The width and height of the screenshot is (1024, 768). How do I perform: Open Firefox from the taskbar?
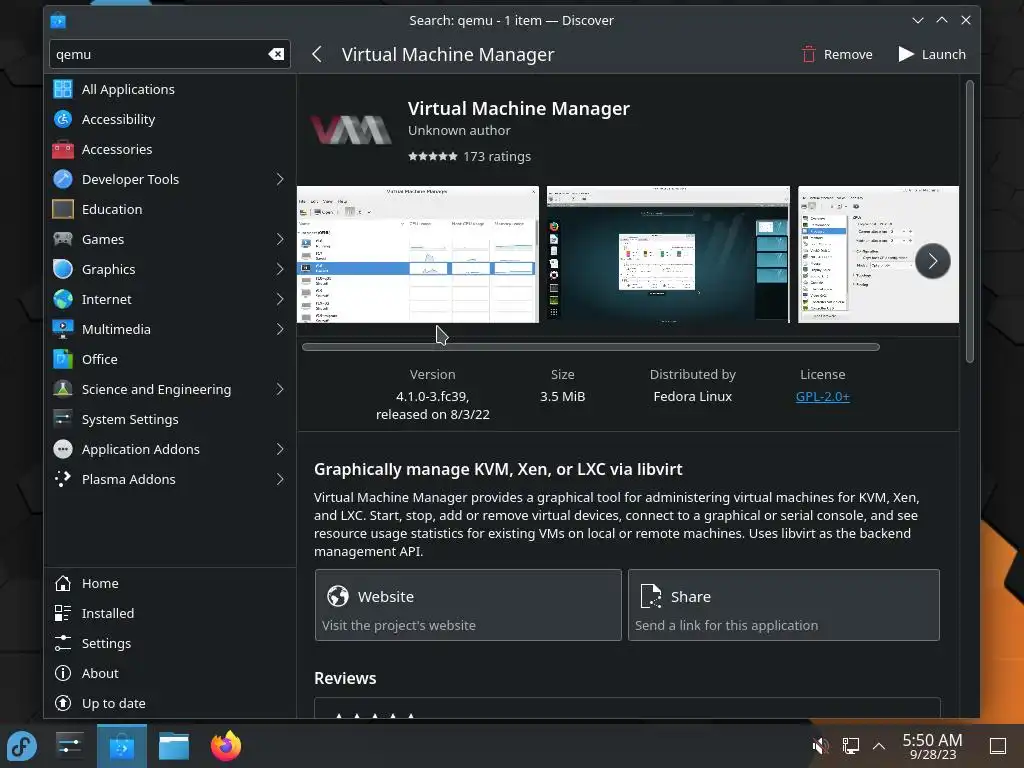pyautogui.click(x=226, y=746)
